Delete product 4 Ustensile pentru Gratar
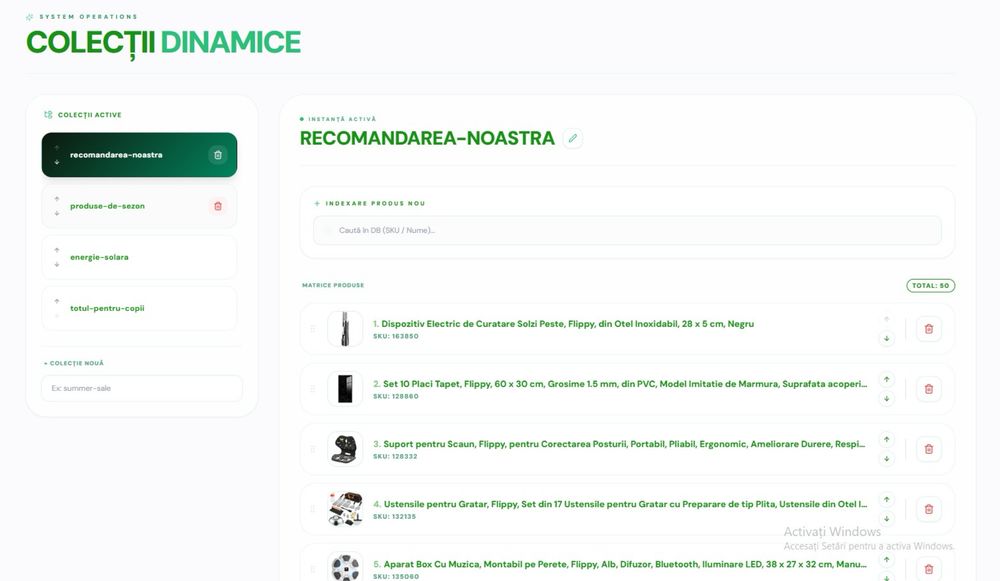 pos(929,509)
